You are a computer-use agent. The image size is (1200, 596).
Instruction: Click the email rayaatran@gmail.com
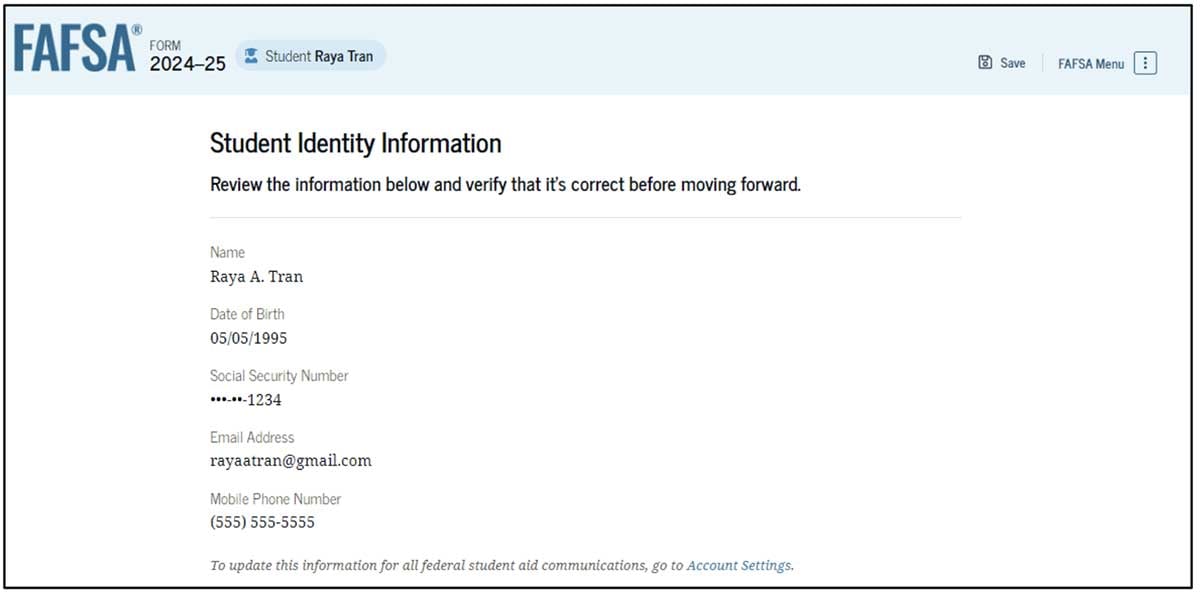(x=290, y=461)
